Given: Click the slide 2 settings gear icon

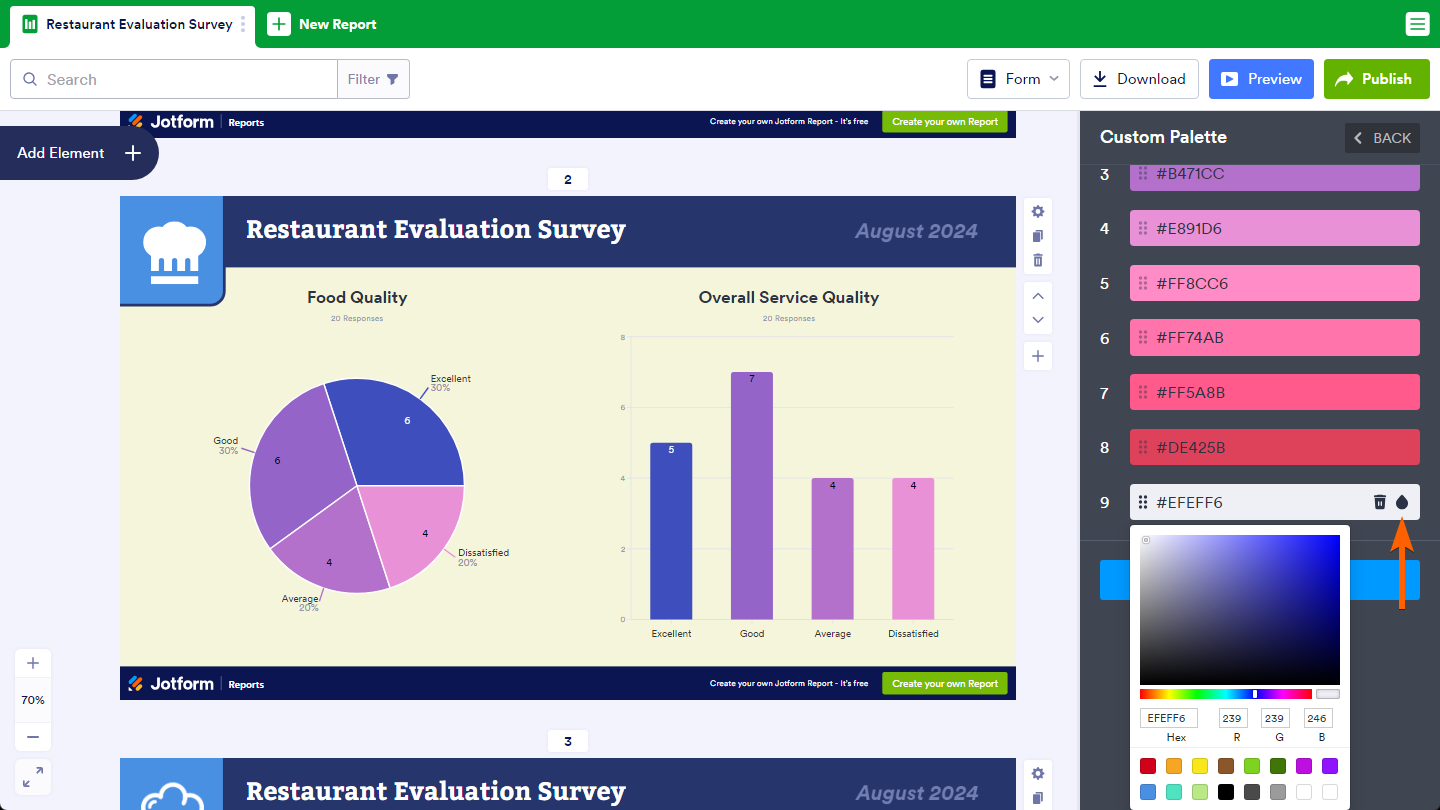Looking at the screenshot, I should click(1038, 211).
